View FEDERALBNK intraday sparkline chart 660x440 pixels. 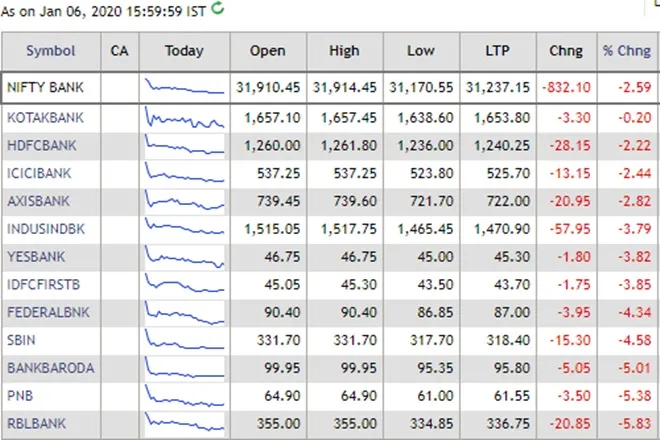coord(184,313)
